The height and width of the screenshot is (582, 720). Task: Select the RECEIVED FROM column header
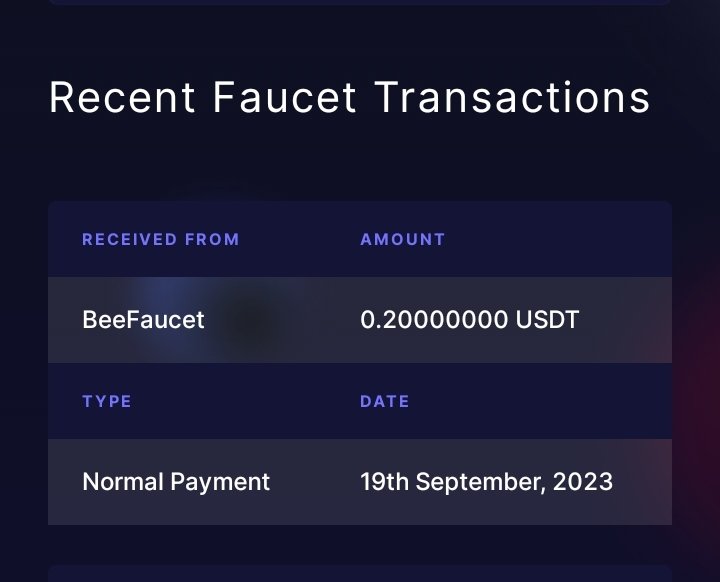click(161, 239)
